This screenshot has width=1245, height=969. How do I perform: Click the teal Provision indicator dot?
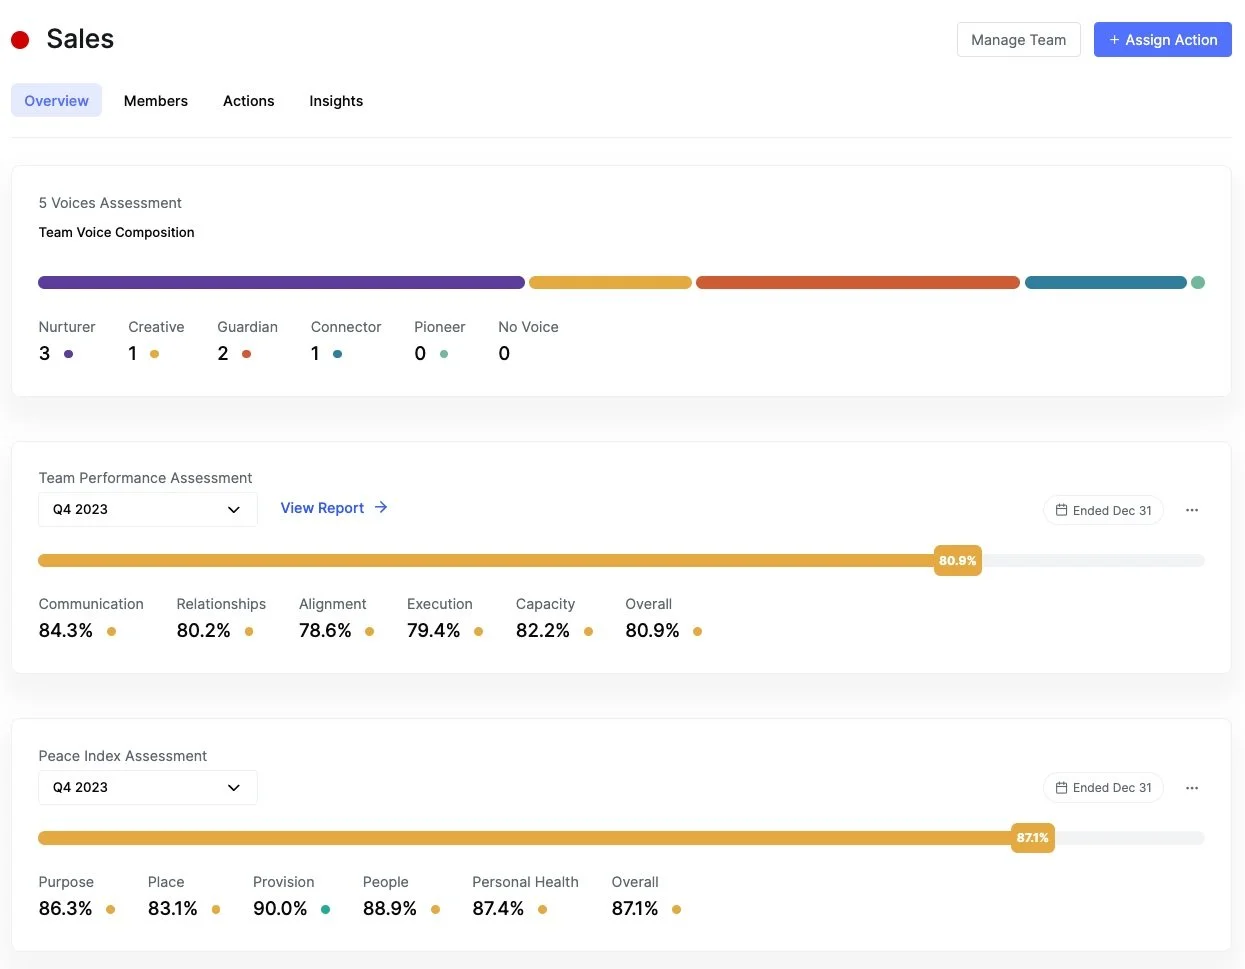(326, 909)
